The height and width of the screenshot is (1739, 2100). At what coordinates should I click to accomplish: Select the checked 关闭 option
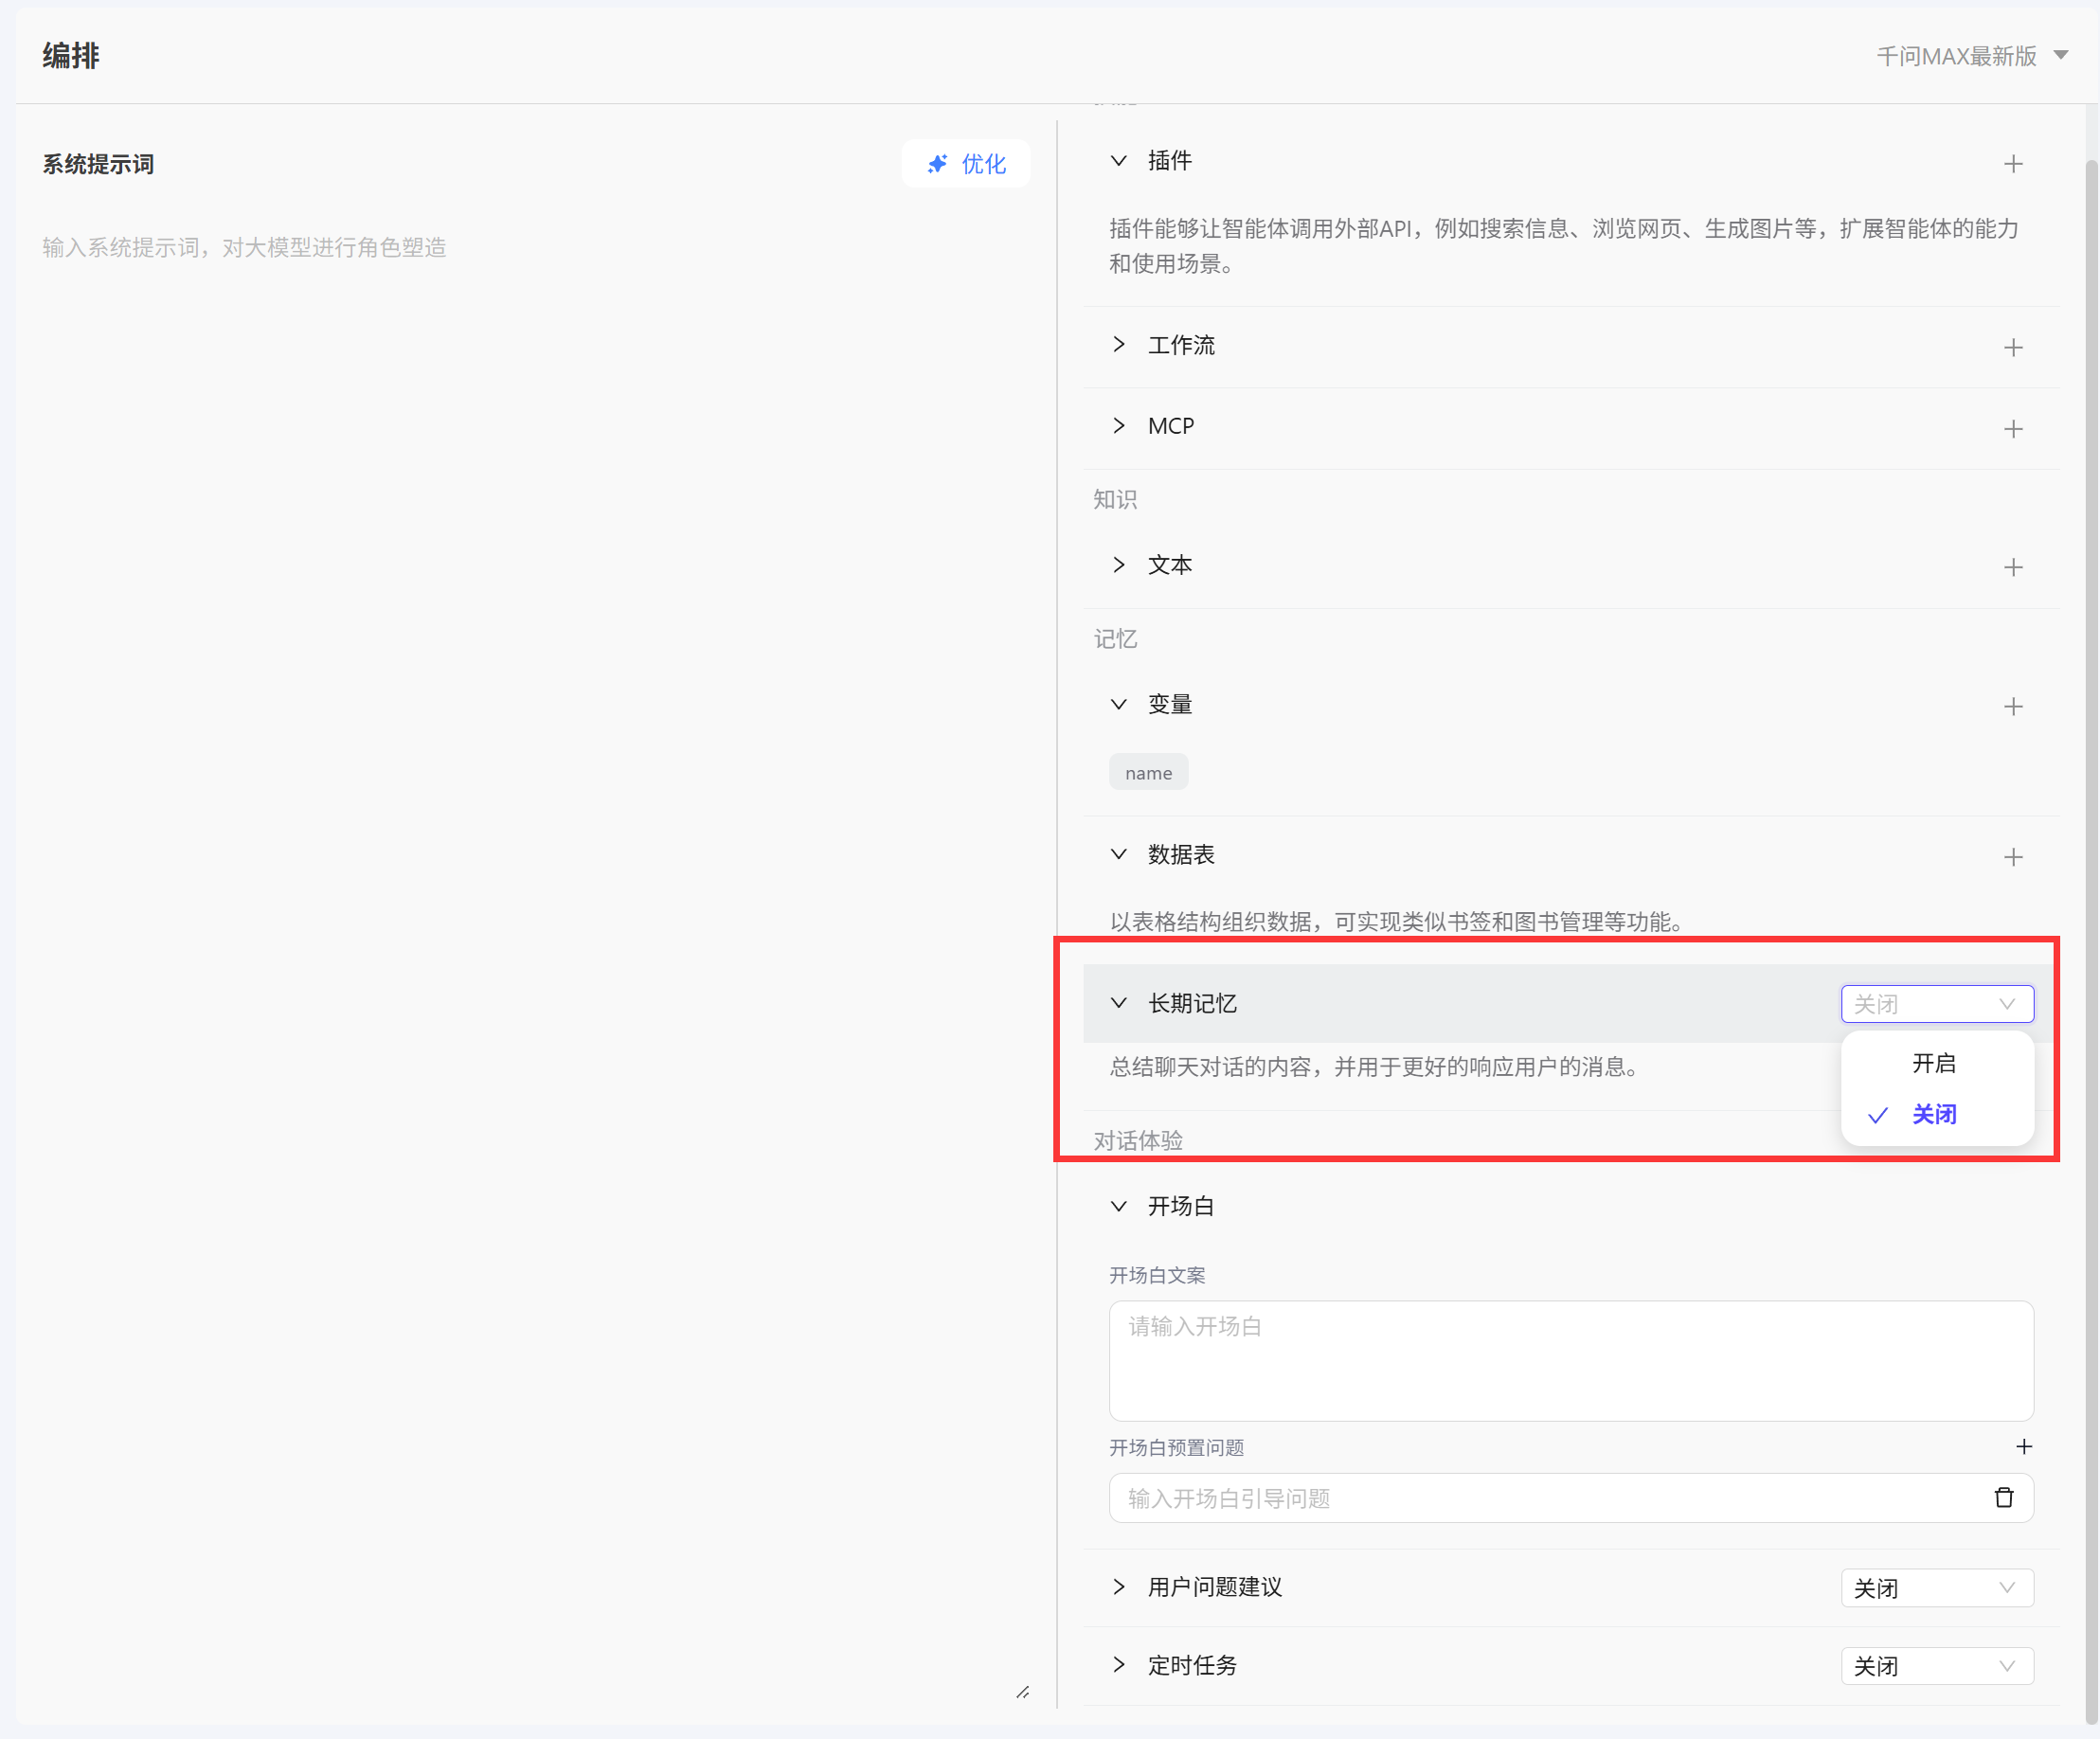point(1933,1114)
